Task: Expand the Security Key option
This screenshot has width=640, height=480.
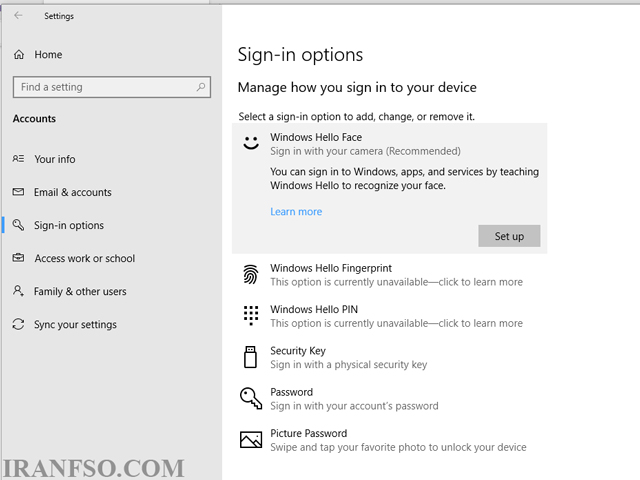Action: [389, 357]
